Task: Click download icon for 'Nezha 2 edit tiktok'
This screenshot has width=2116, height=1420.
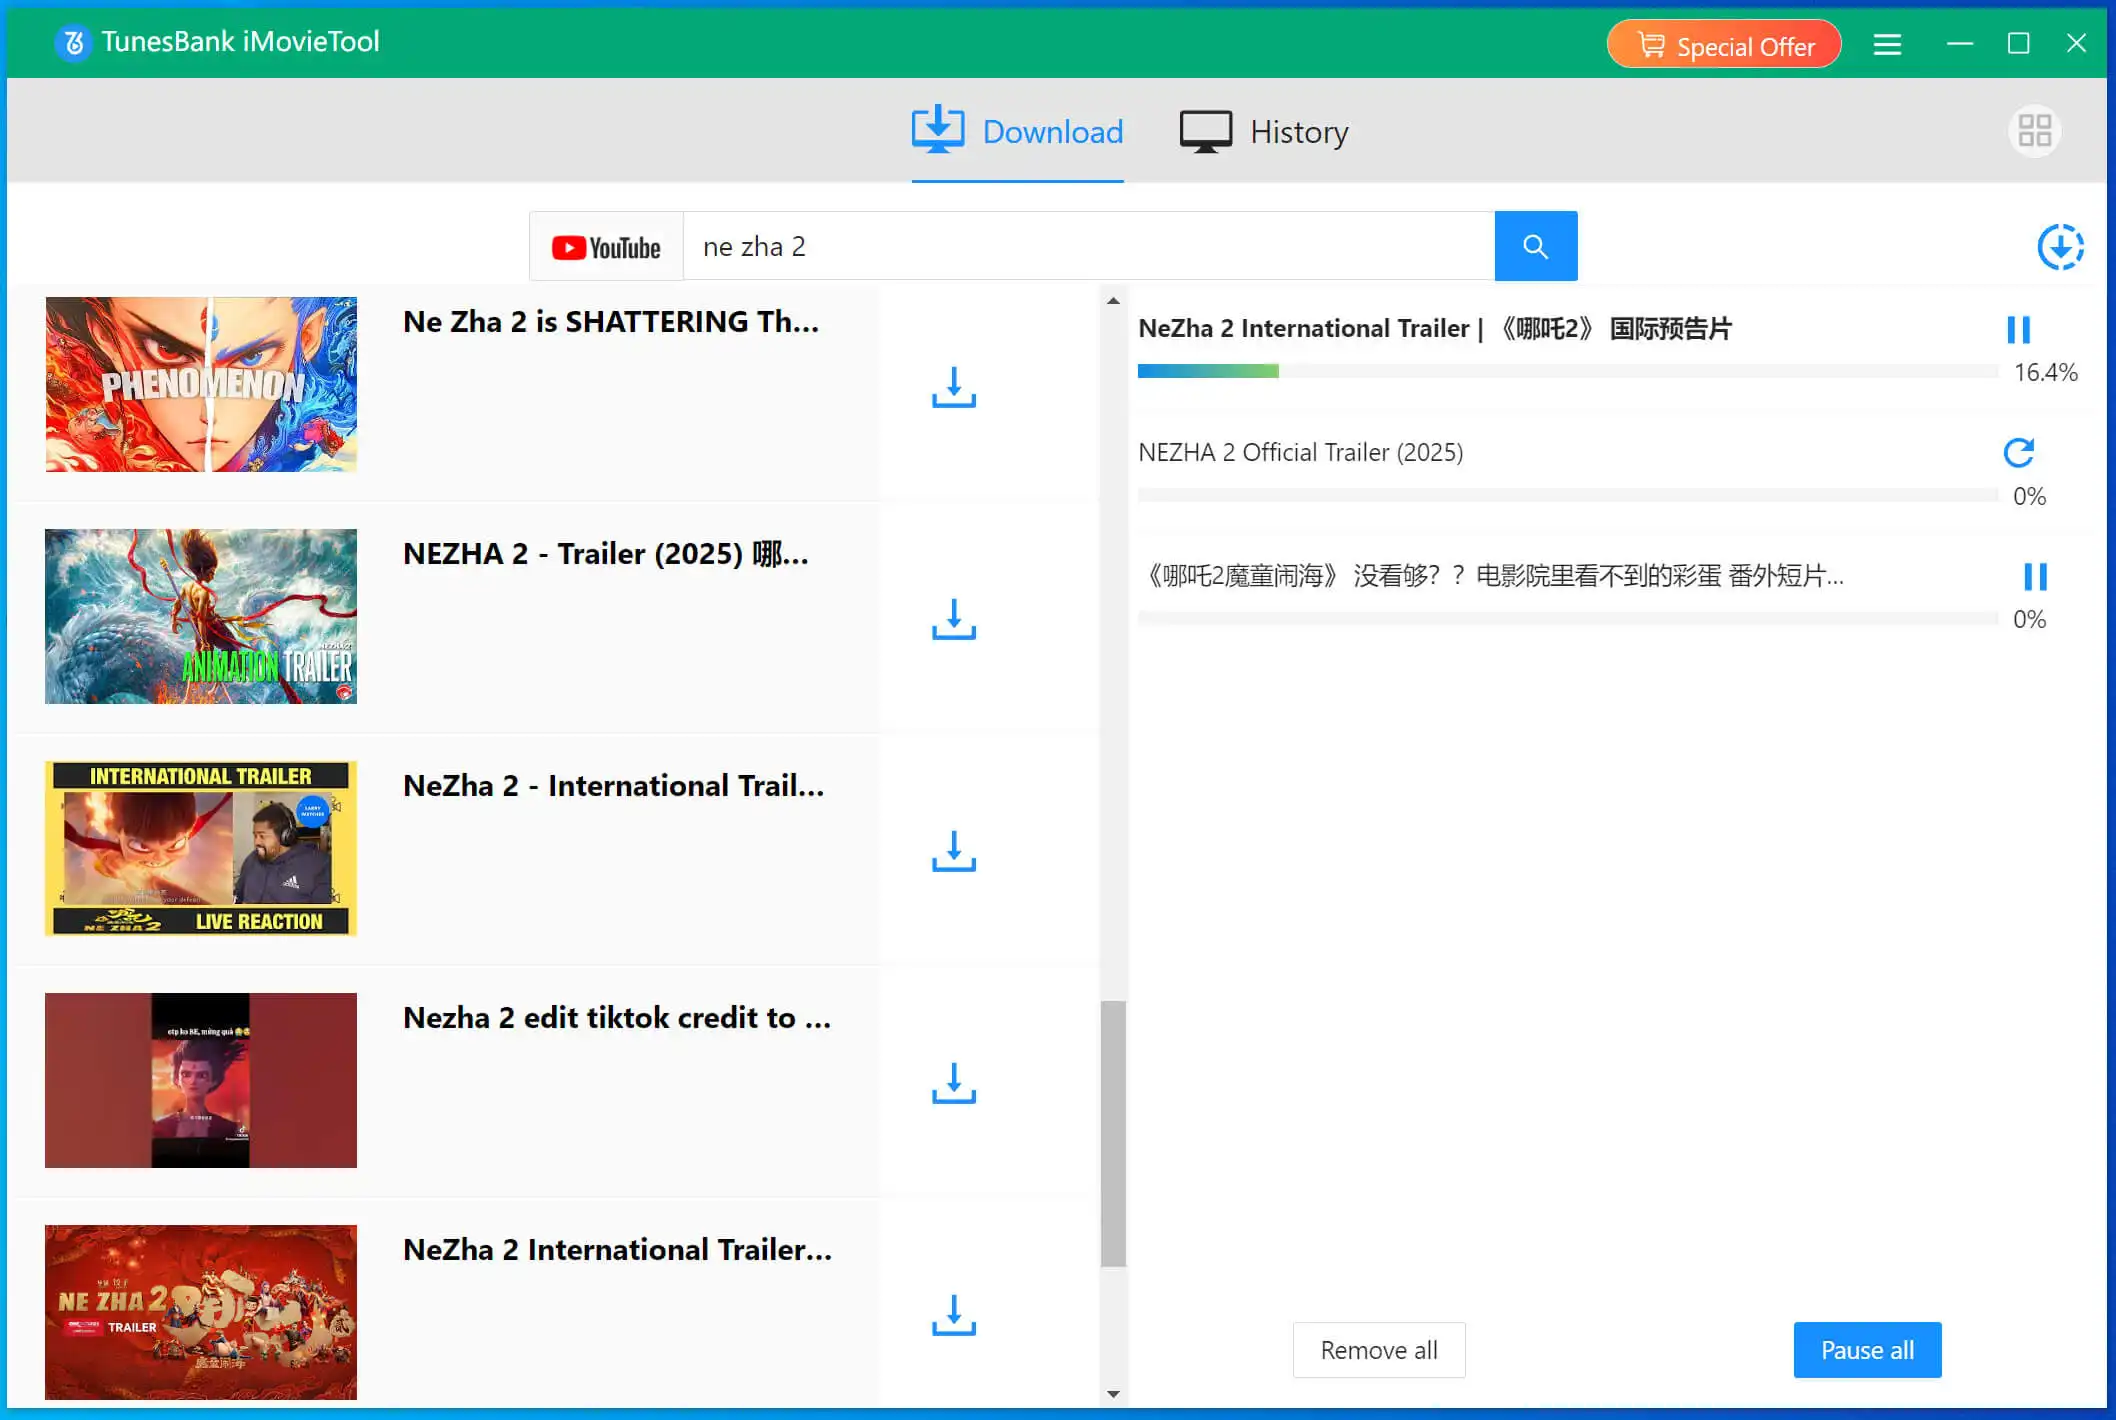Action: (x=953, y=1083)
